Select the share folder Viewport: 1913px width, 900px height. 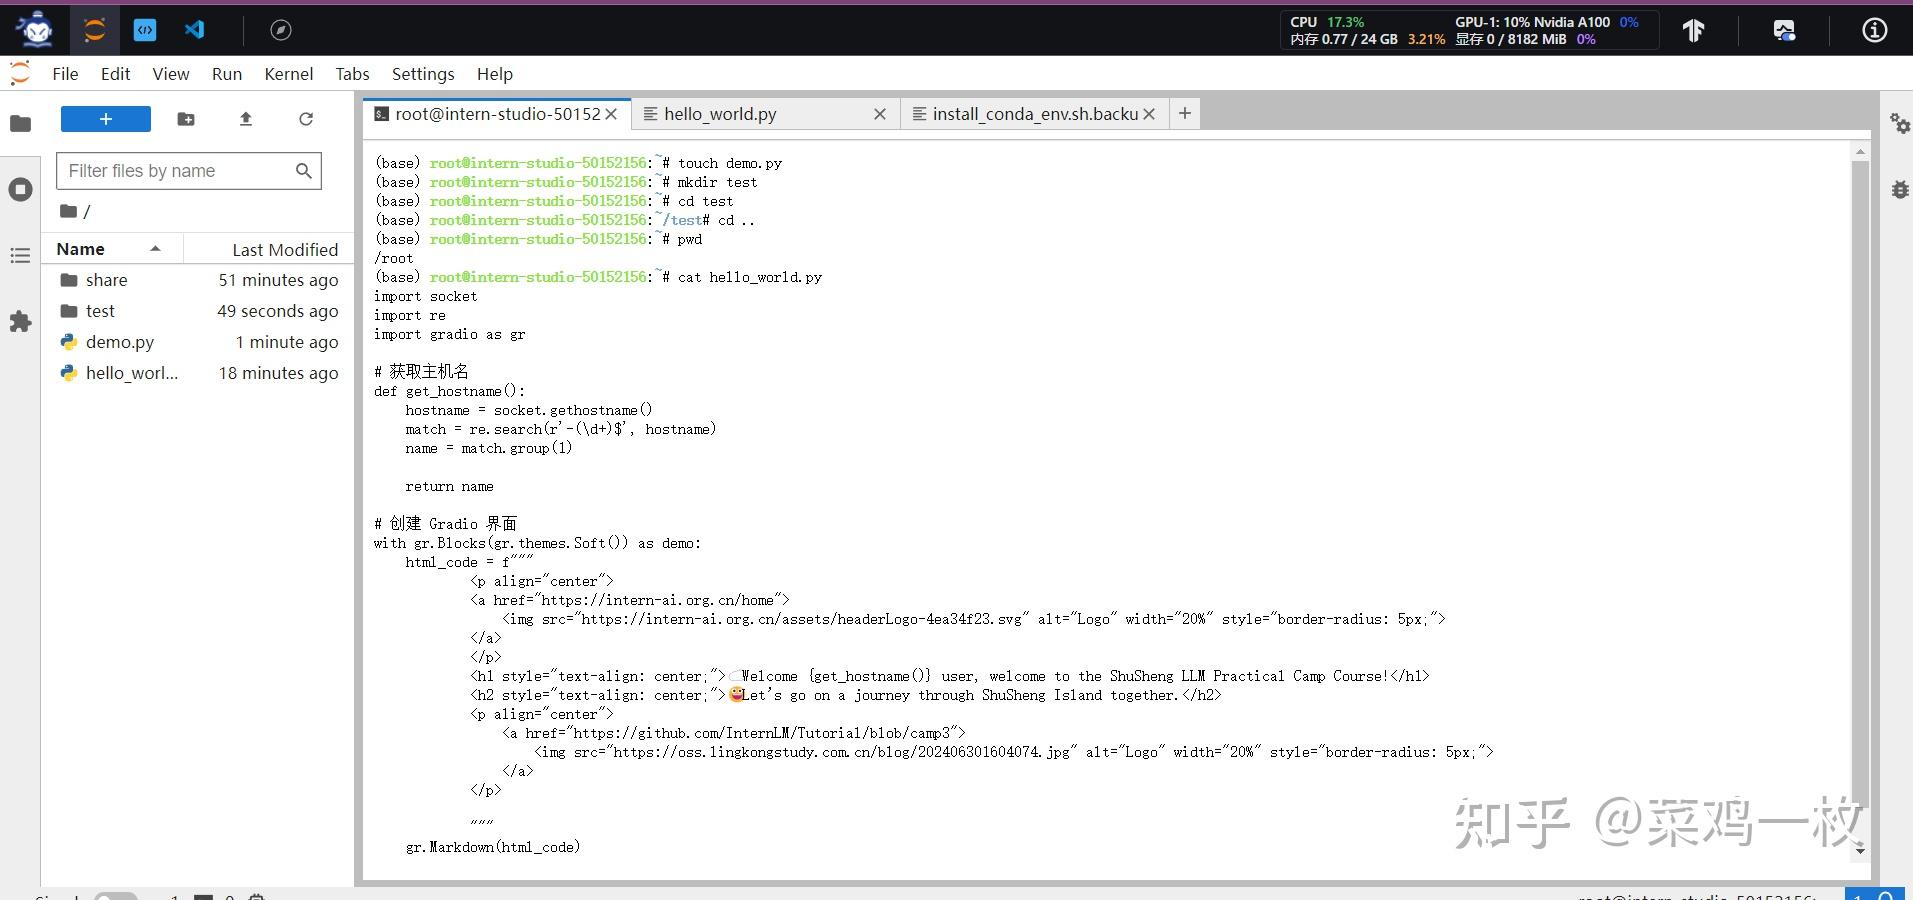click(198, 280)
